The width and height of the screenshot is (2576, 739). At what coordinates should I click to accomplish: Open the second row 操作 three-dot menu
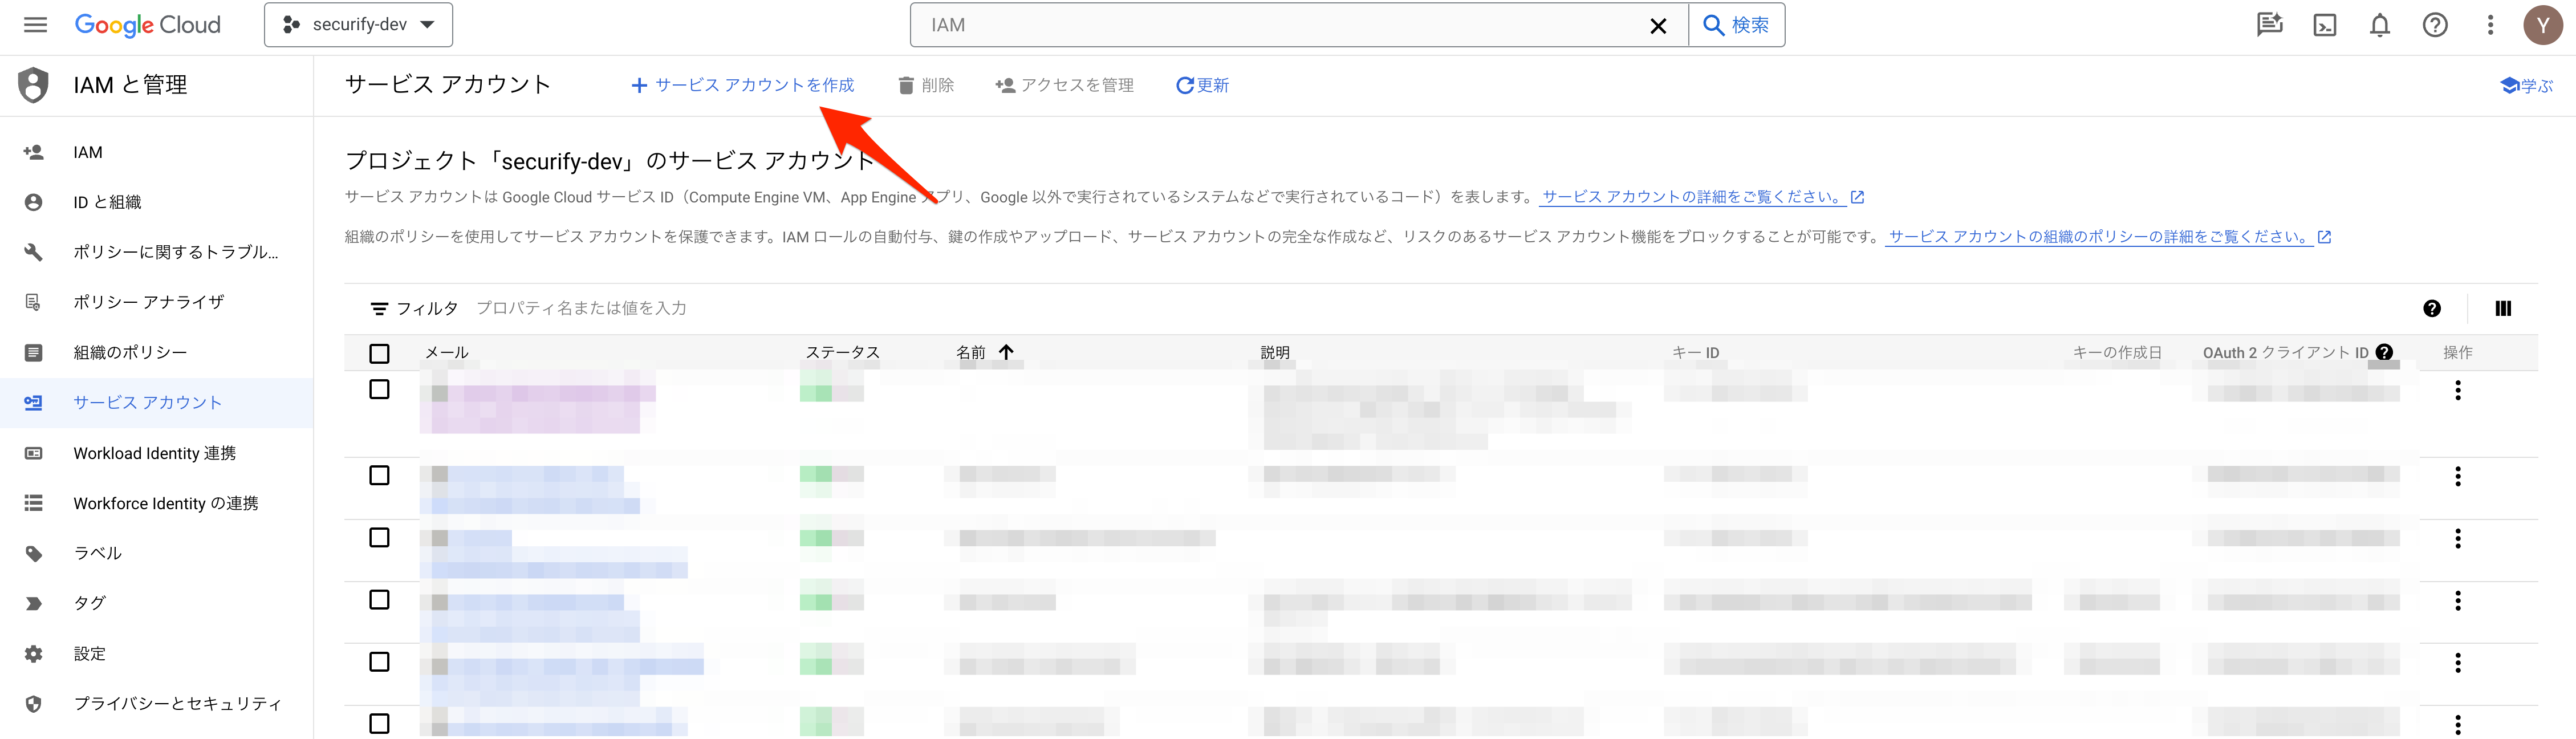tap(2458, 476)
